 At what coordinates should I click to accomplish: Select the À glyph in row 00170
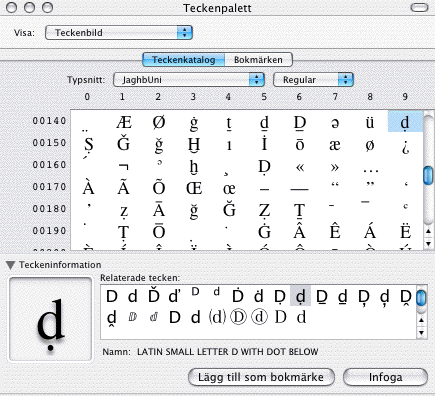89,187
